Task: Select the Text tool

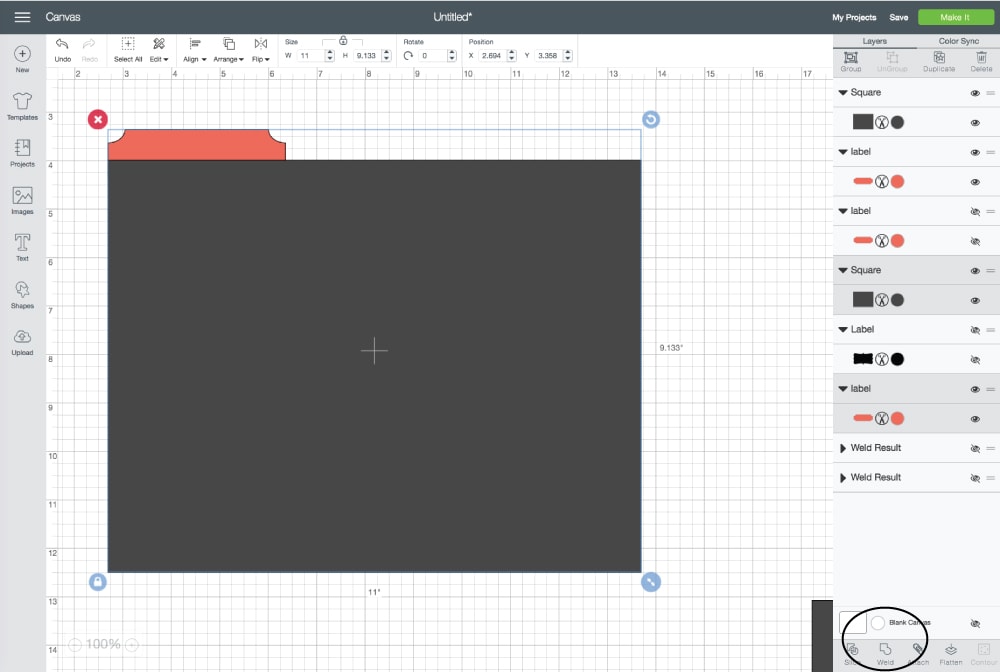Action: (x=22, y=246)
